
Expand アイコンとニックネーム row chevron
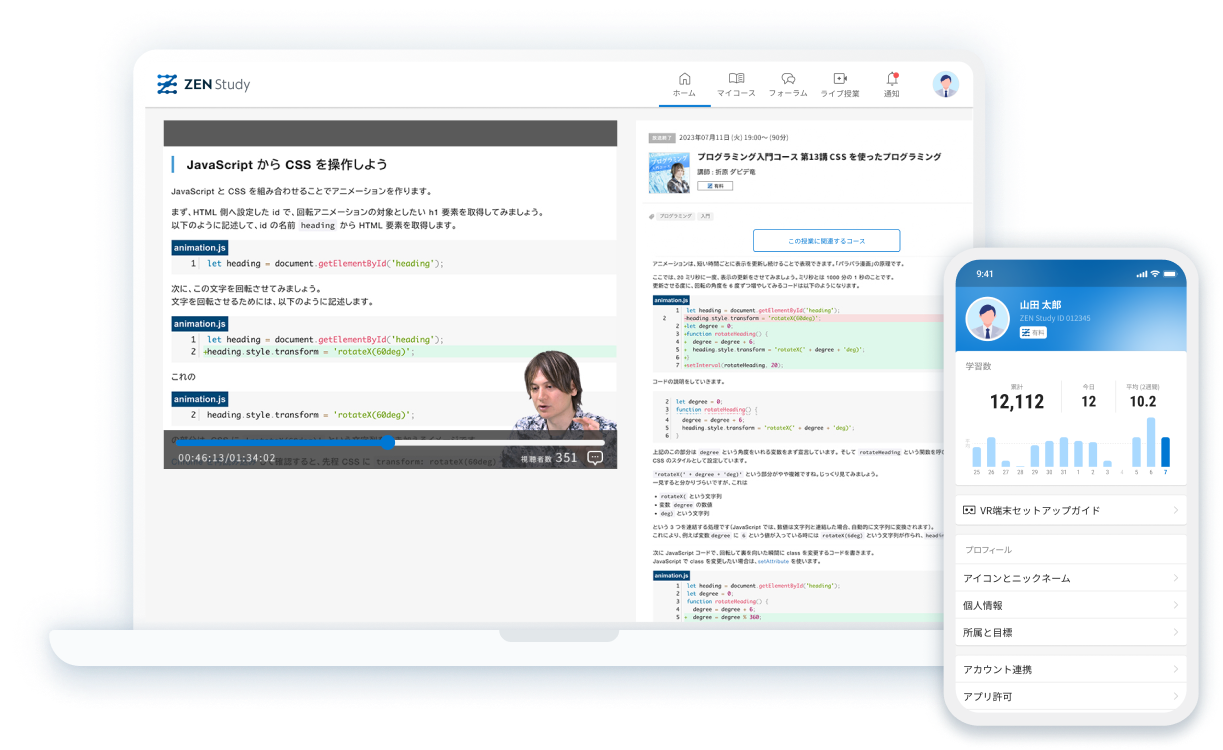coord(1175,578)
